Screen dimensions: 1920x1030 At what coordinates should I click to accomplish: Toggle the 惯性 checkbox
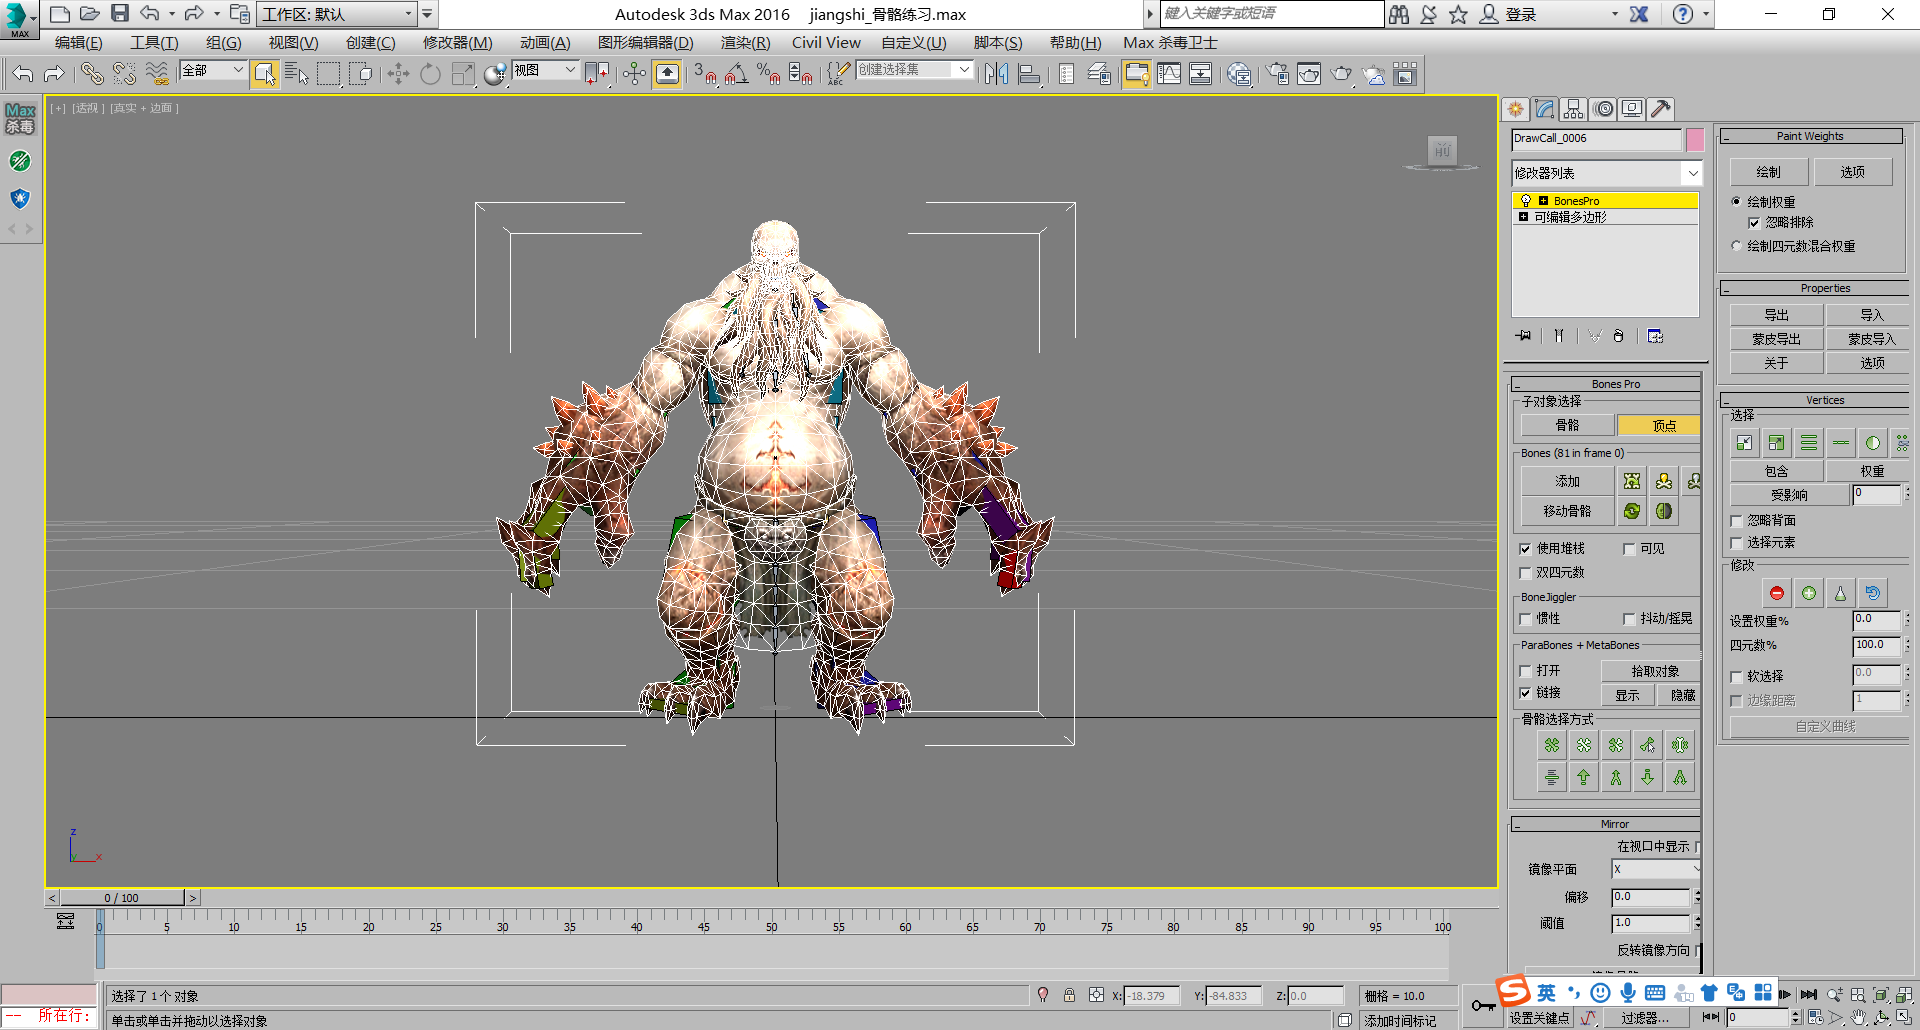tap(1525, 619)
